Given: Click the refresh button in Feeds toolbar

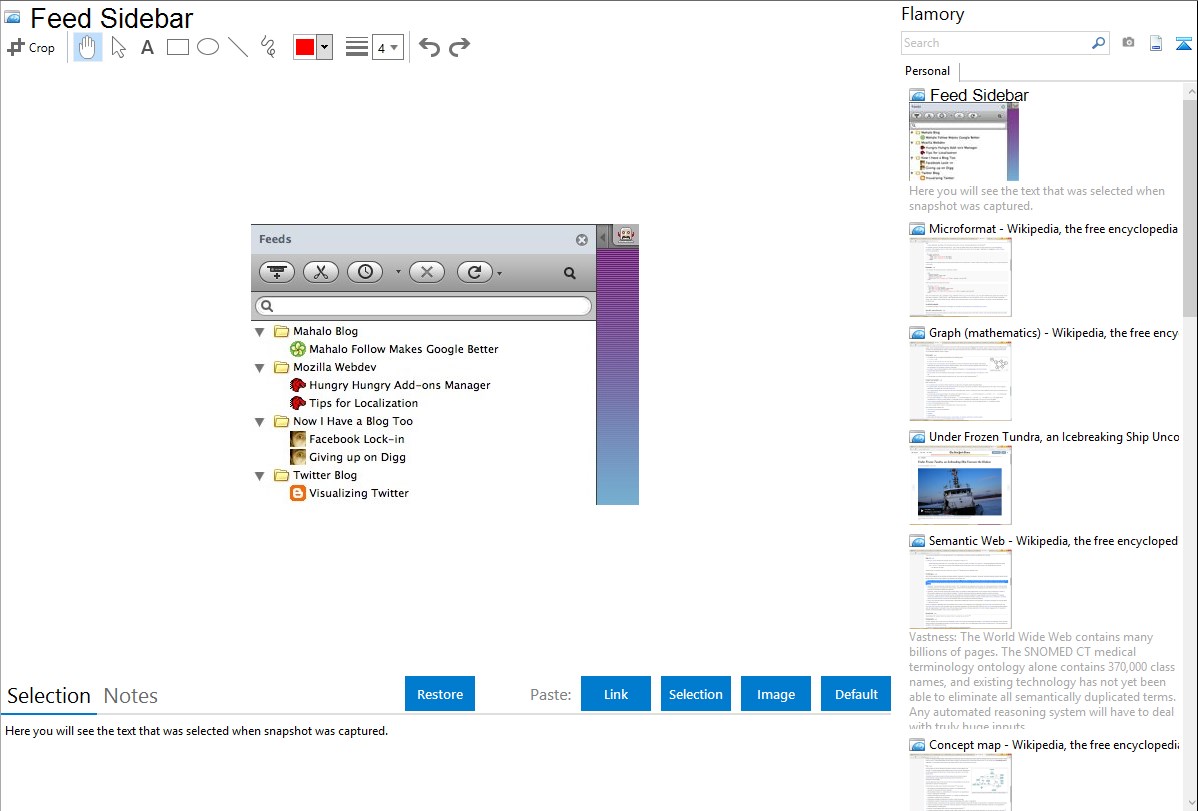Looking at the screenshot, I should coord(474,272).
